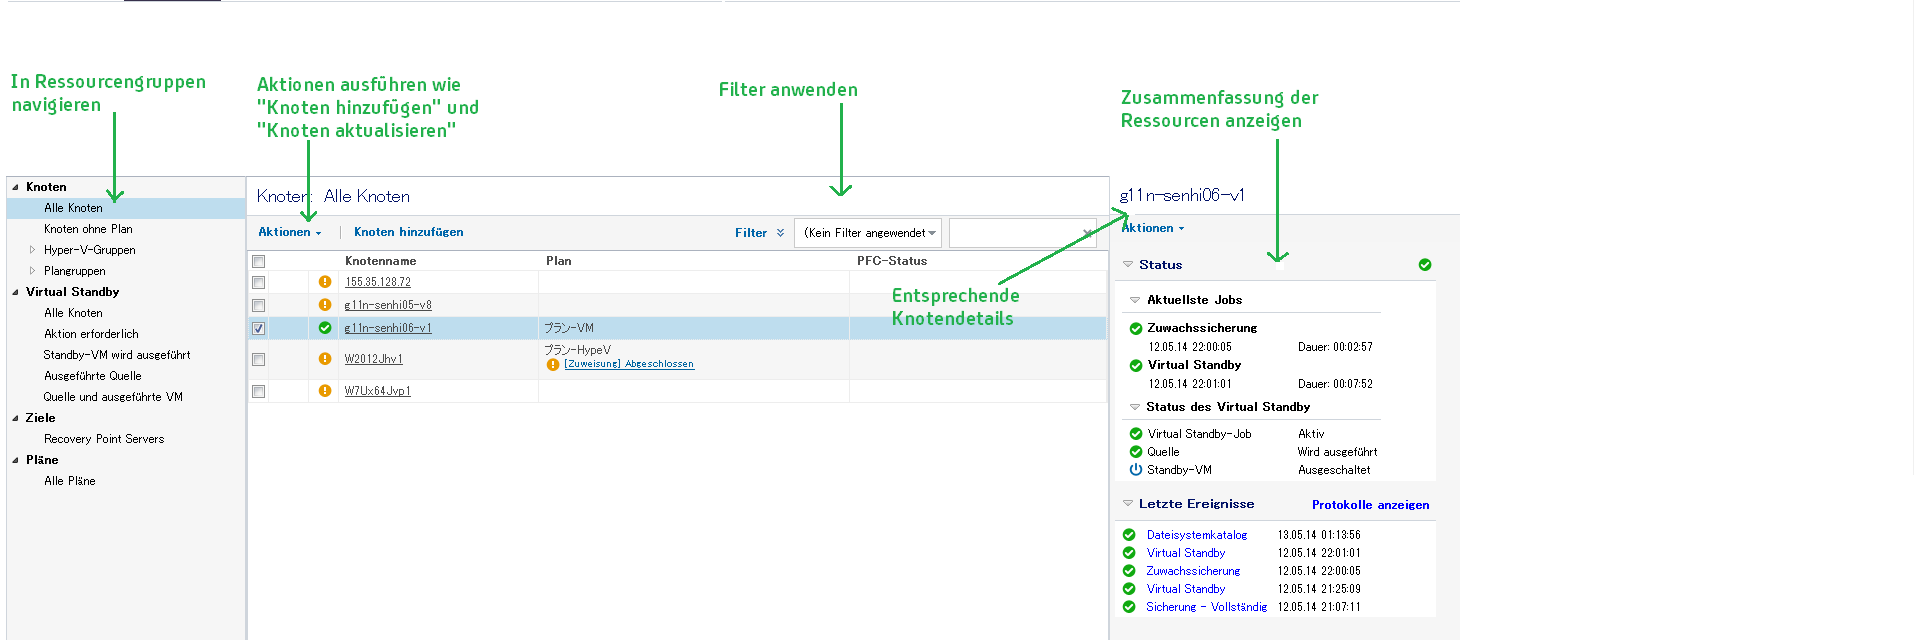Collapse the Letzte Ereignisse section
Screen dimensions: 1918x640
(x=1128, y=504)
